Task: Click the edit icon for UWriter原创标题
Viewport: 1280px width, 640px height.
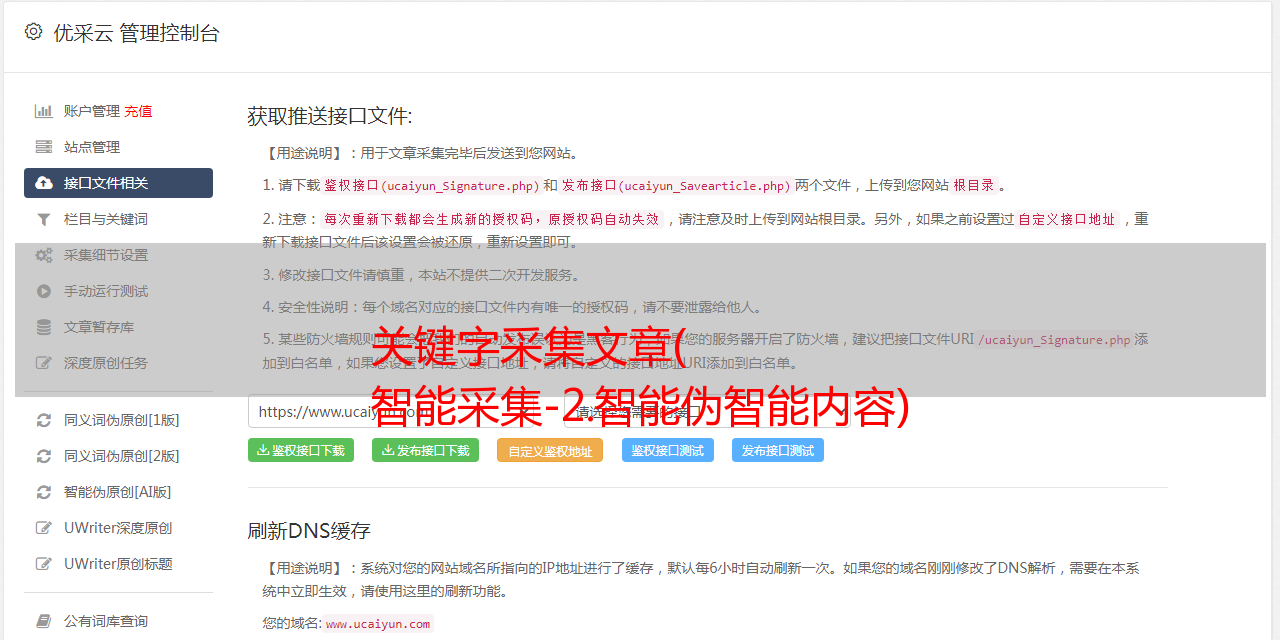Action: click(x=44, y=564)
